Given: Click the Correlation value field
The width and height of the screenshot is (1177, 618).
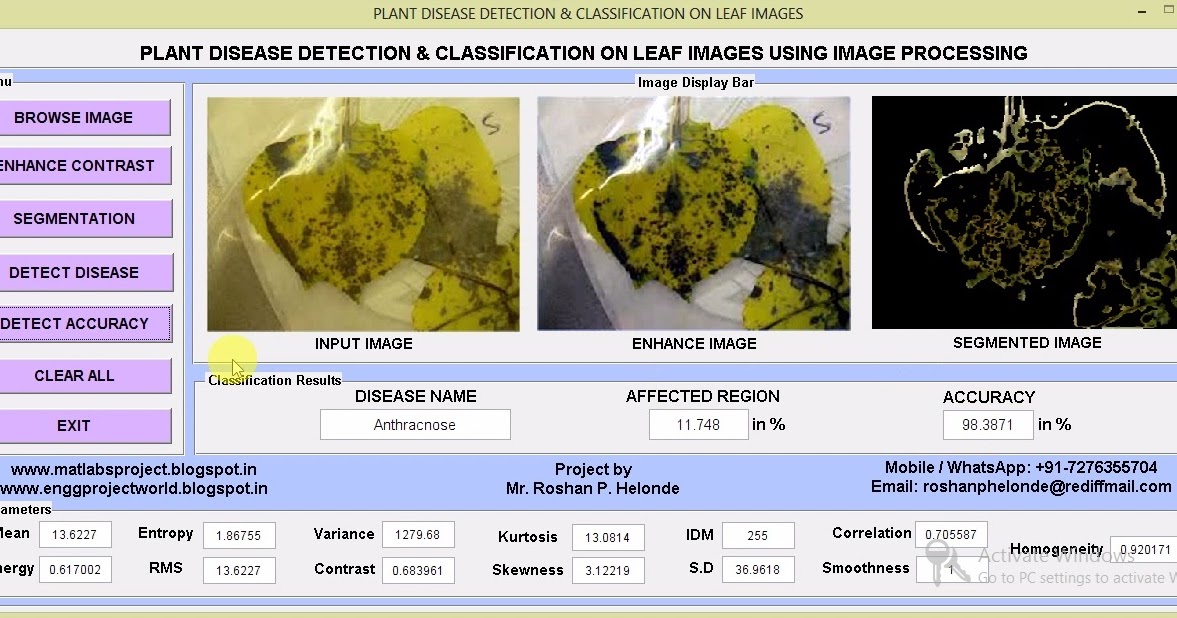Looking at the screenshot, I should [951, 533].
